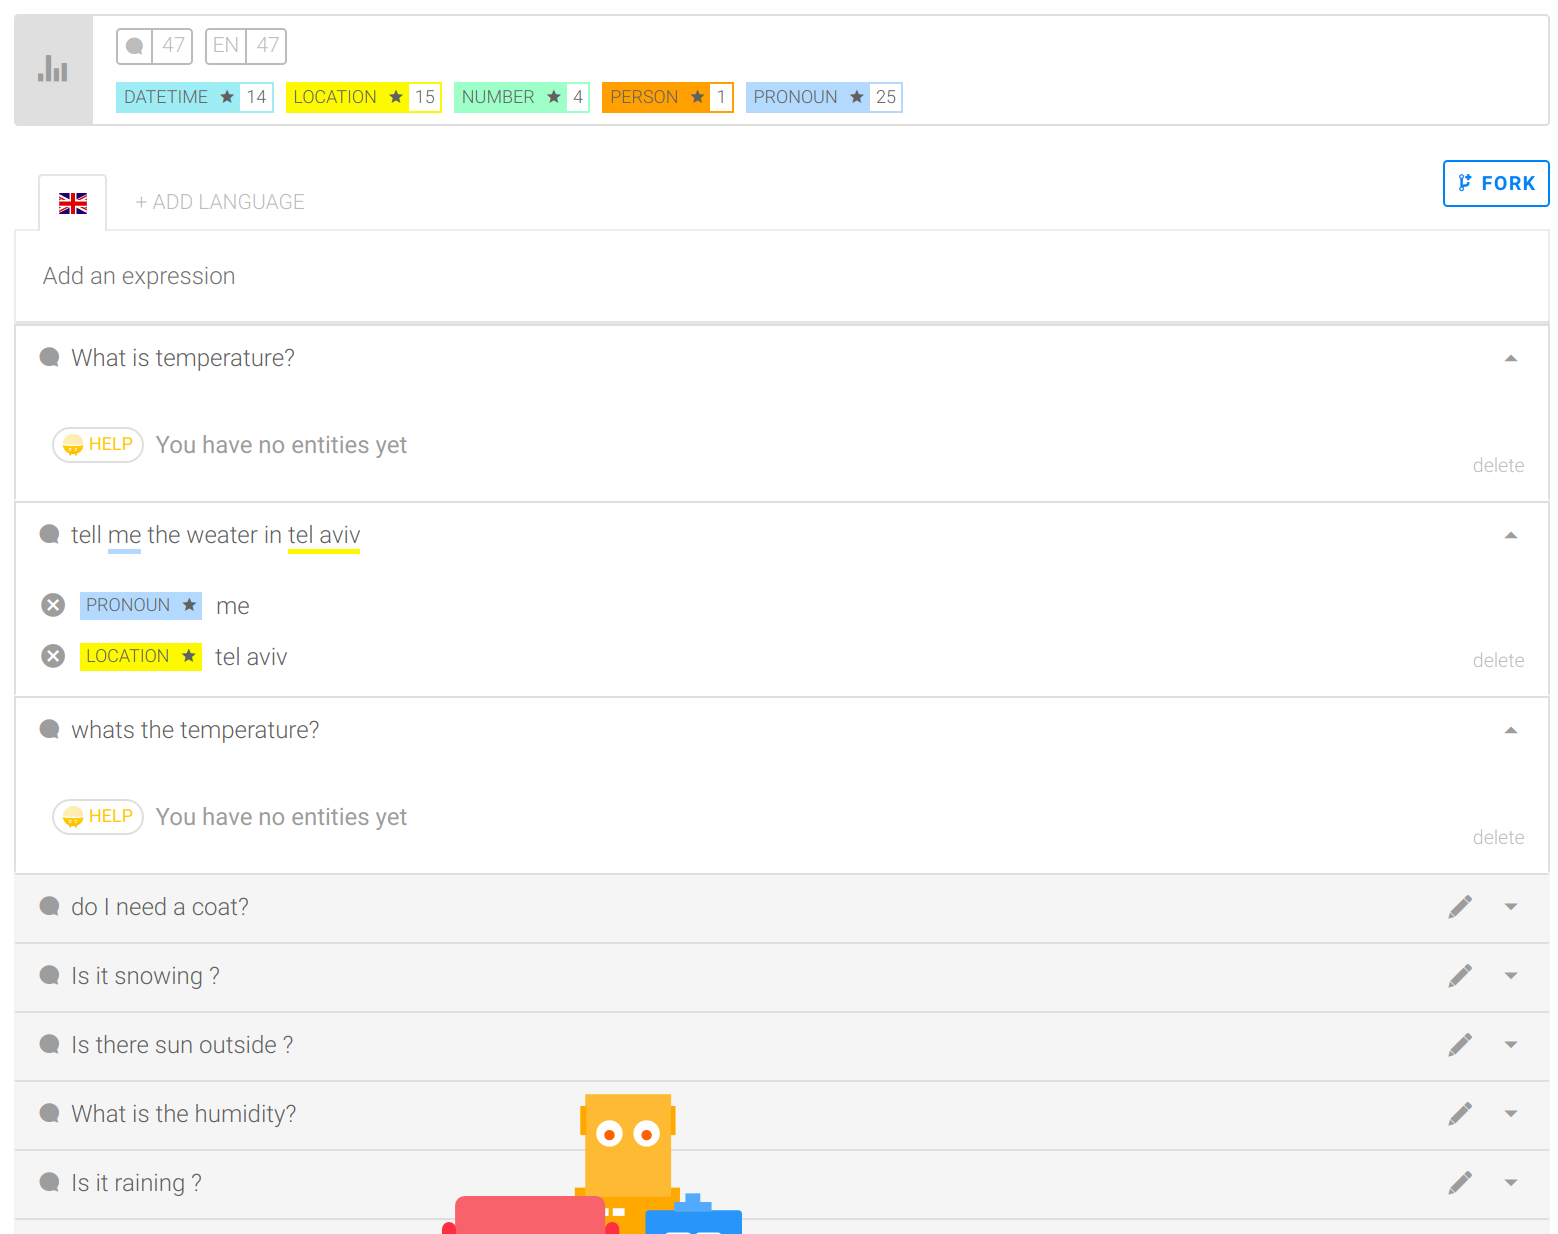Image resolution: width=1558 pixels, height=1234 pixels.
Task: Click the 'do I need a coat?' text
Action: (x=160, y=907)
